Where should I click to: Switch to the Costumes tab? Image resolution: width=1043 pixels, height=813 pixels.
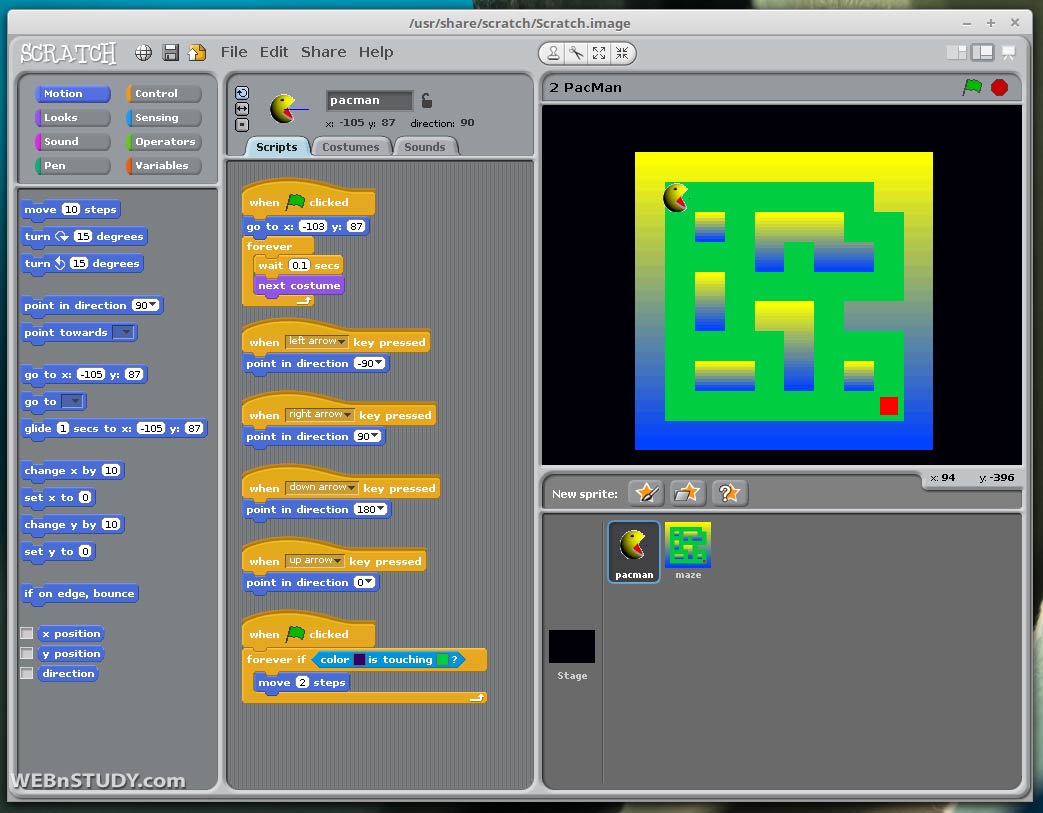pos(351,147)
